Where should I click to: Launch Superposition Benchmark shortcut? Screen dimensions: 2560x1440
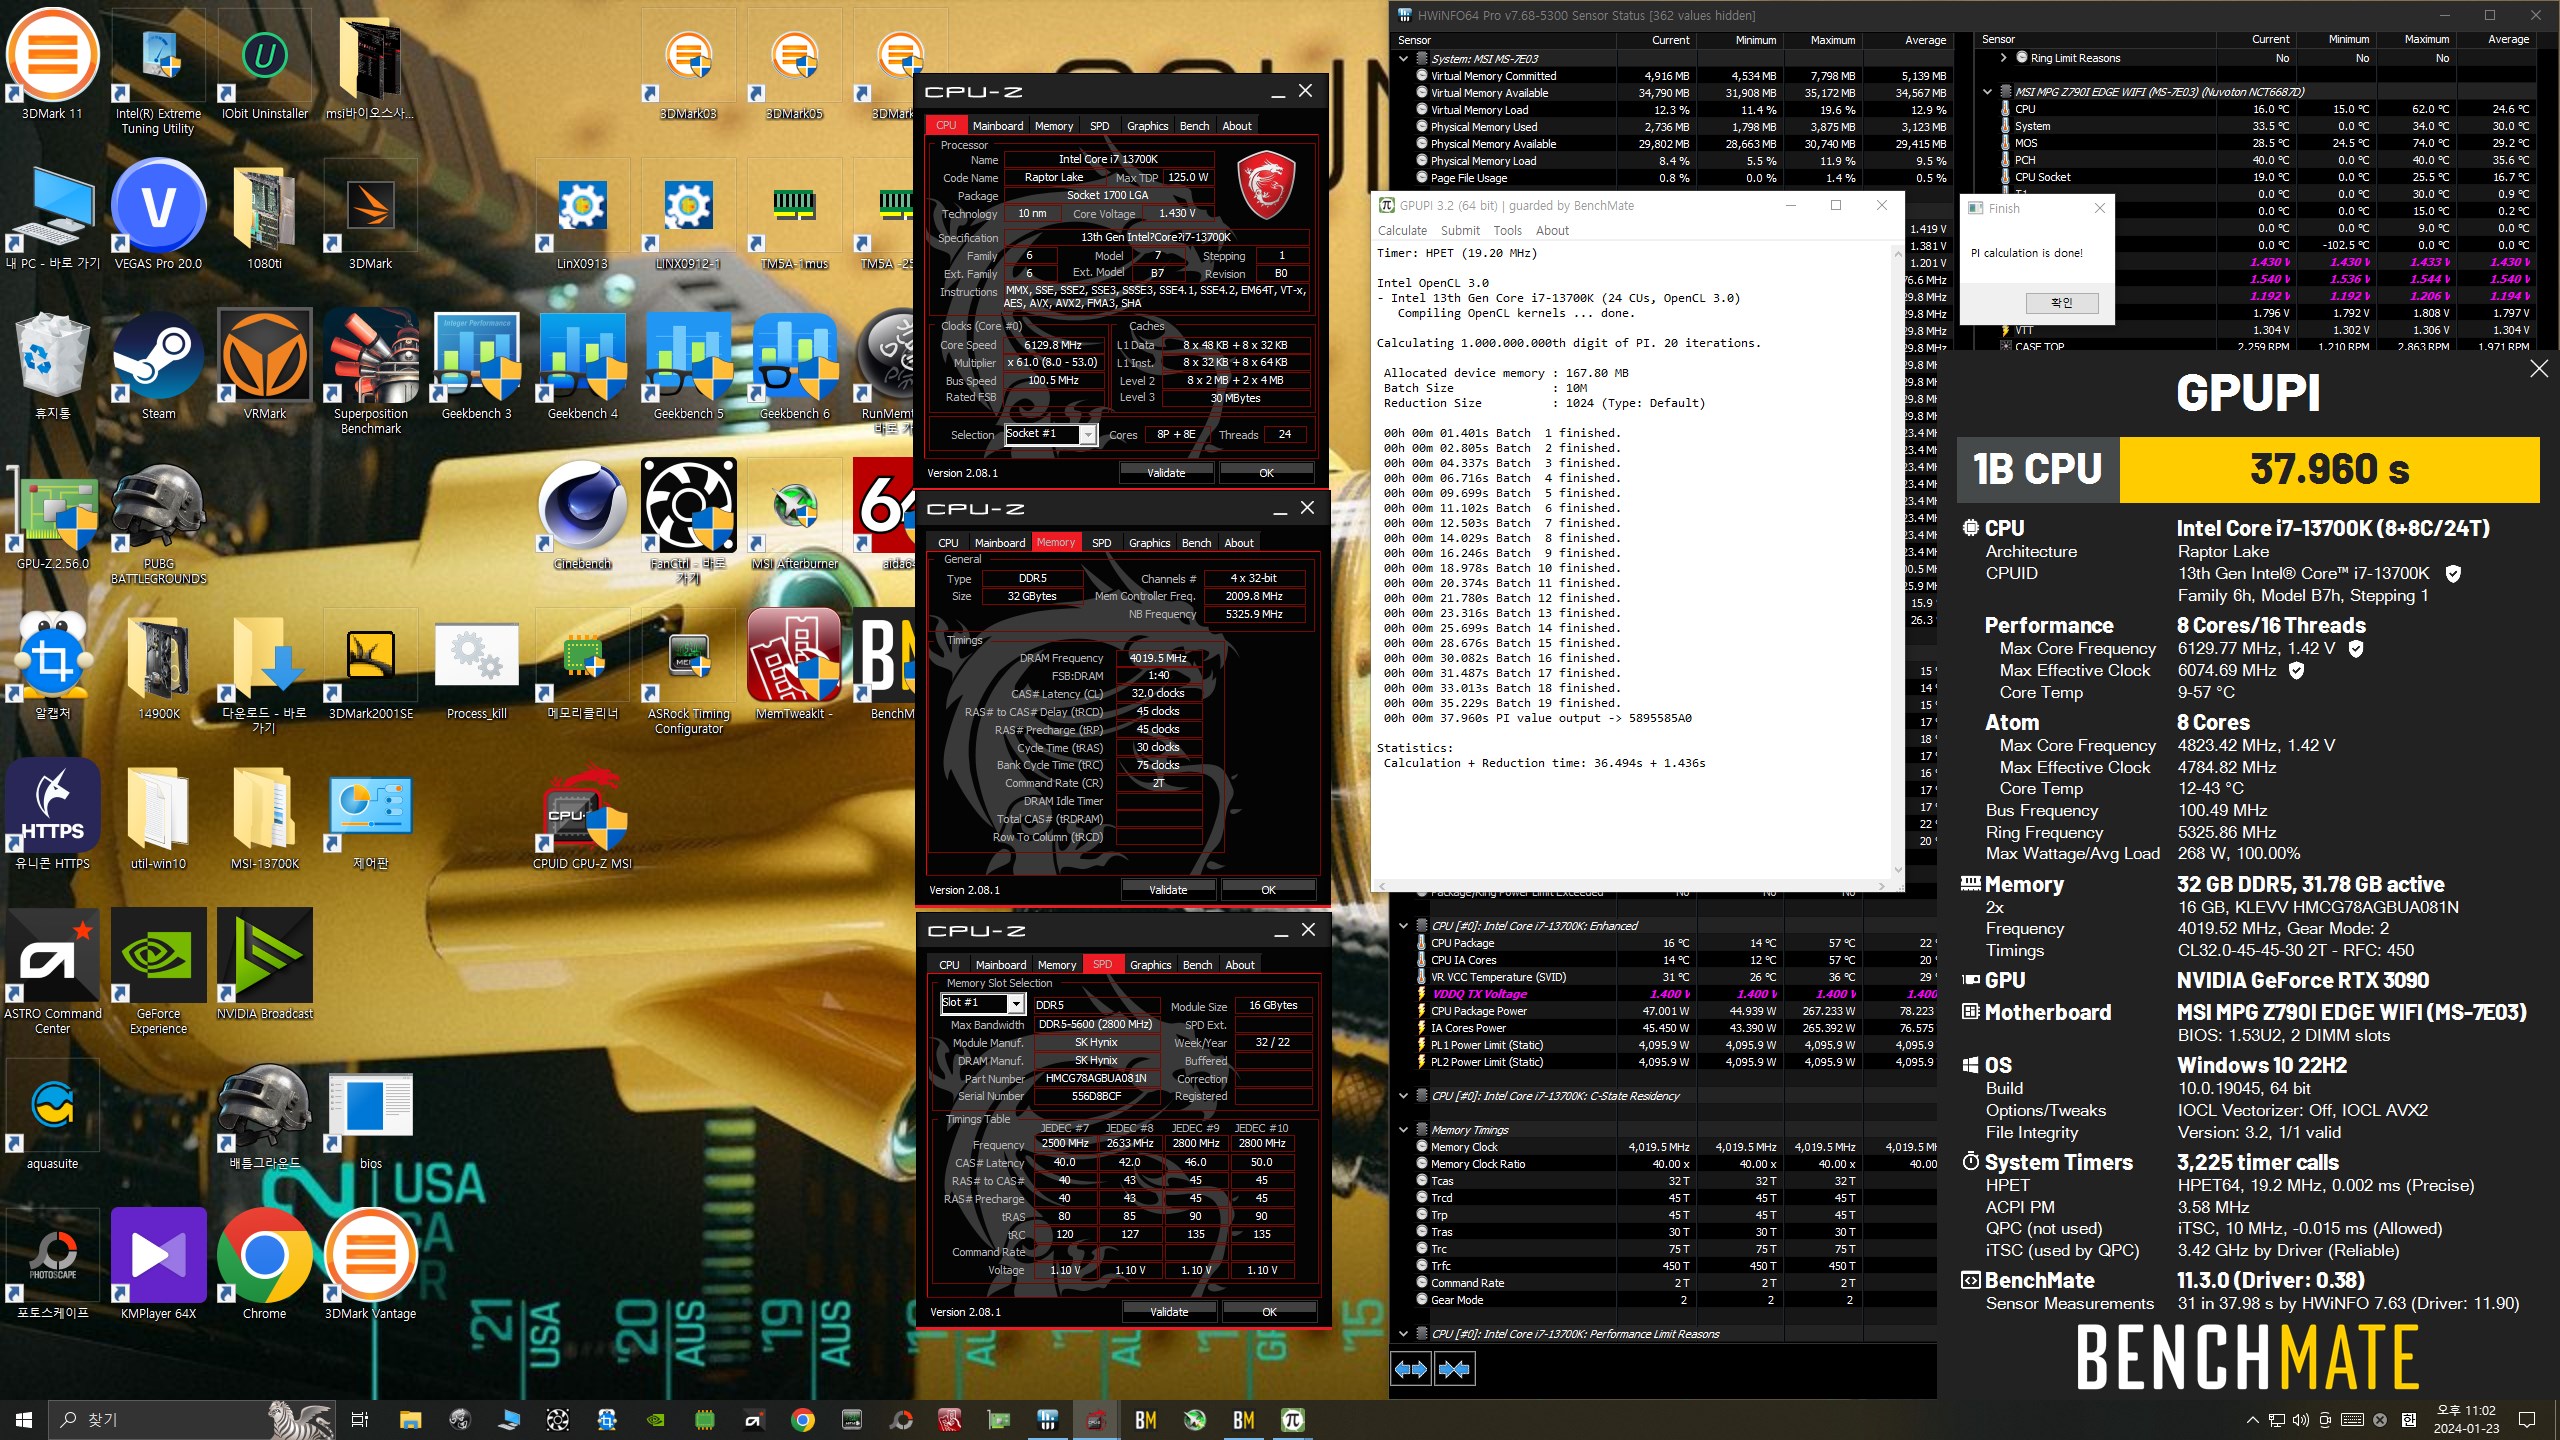pos(371,370)
